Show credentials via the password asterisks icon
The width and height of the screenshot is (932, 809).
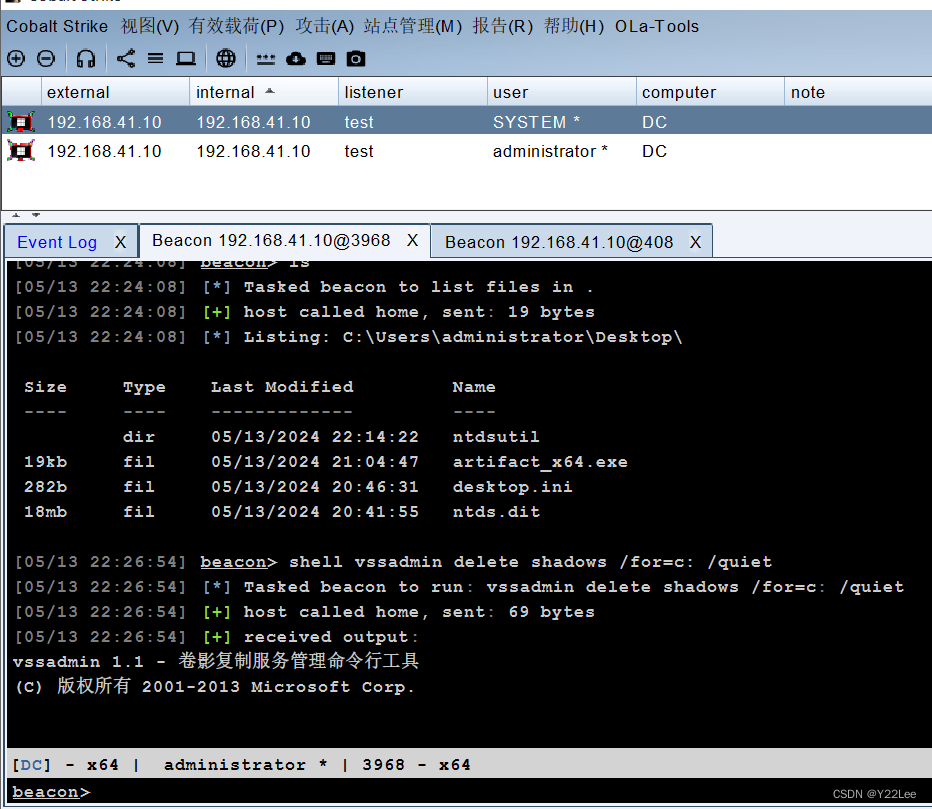(x=266, y=59)
